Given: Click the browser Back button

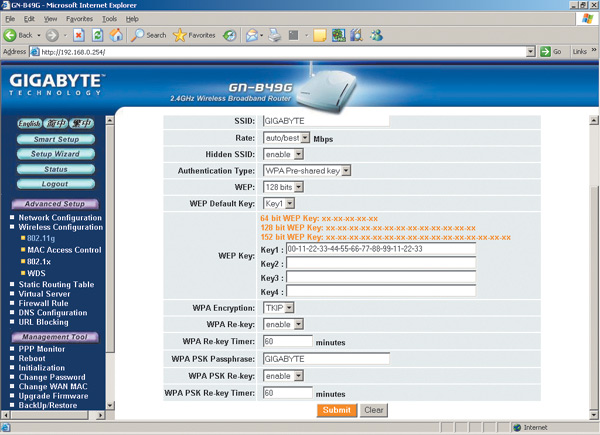Looking at the screenshot, I should [x=22, y=35].
